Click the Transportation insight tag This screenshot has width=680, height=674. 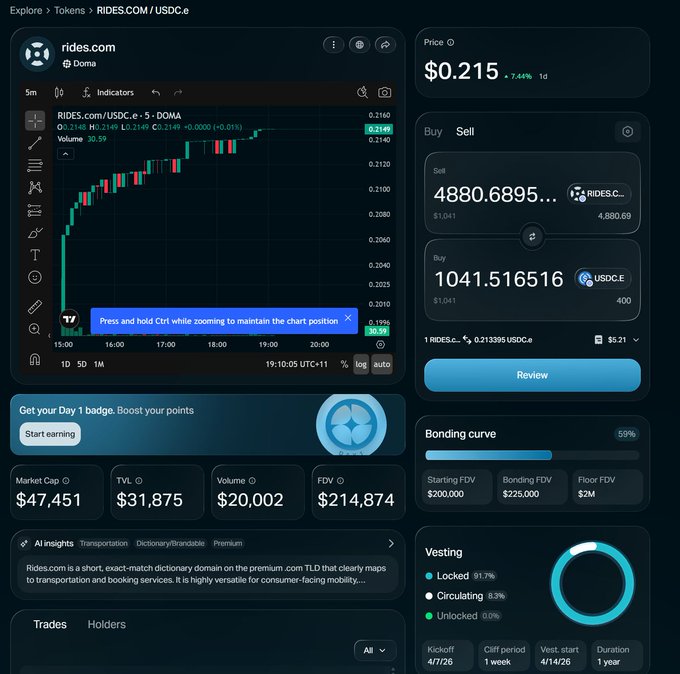(104, 543)
